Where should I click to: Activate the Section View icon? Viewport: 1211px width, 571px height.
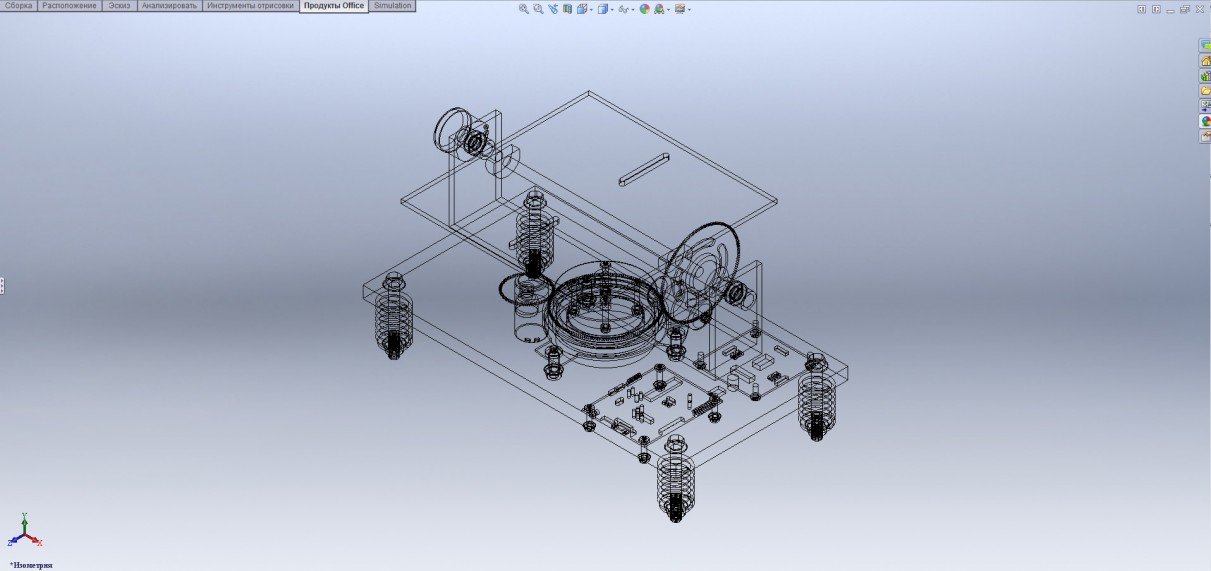point(567,9)
